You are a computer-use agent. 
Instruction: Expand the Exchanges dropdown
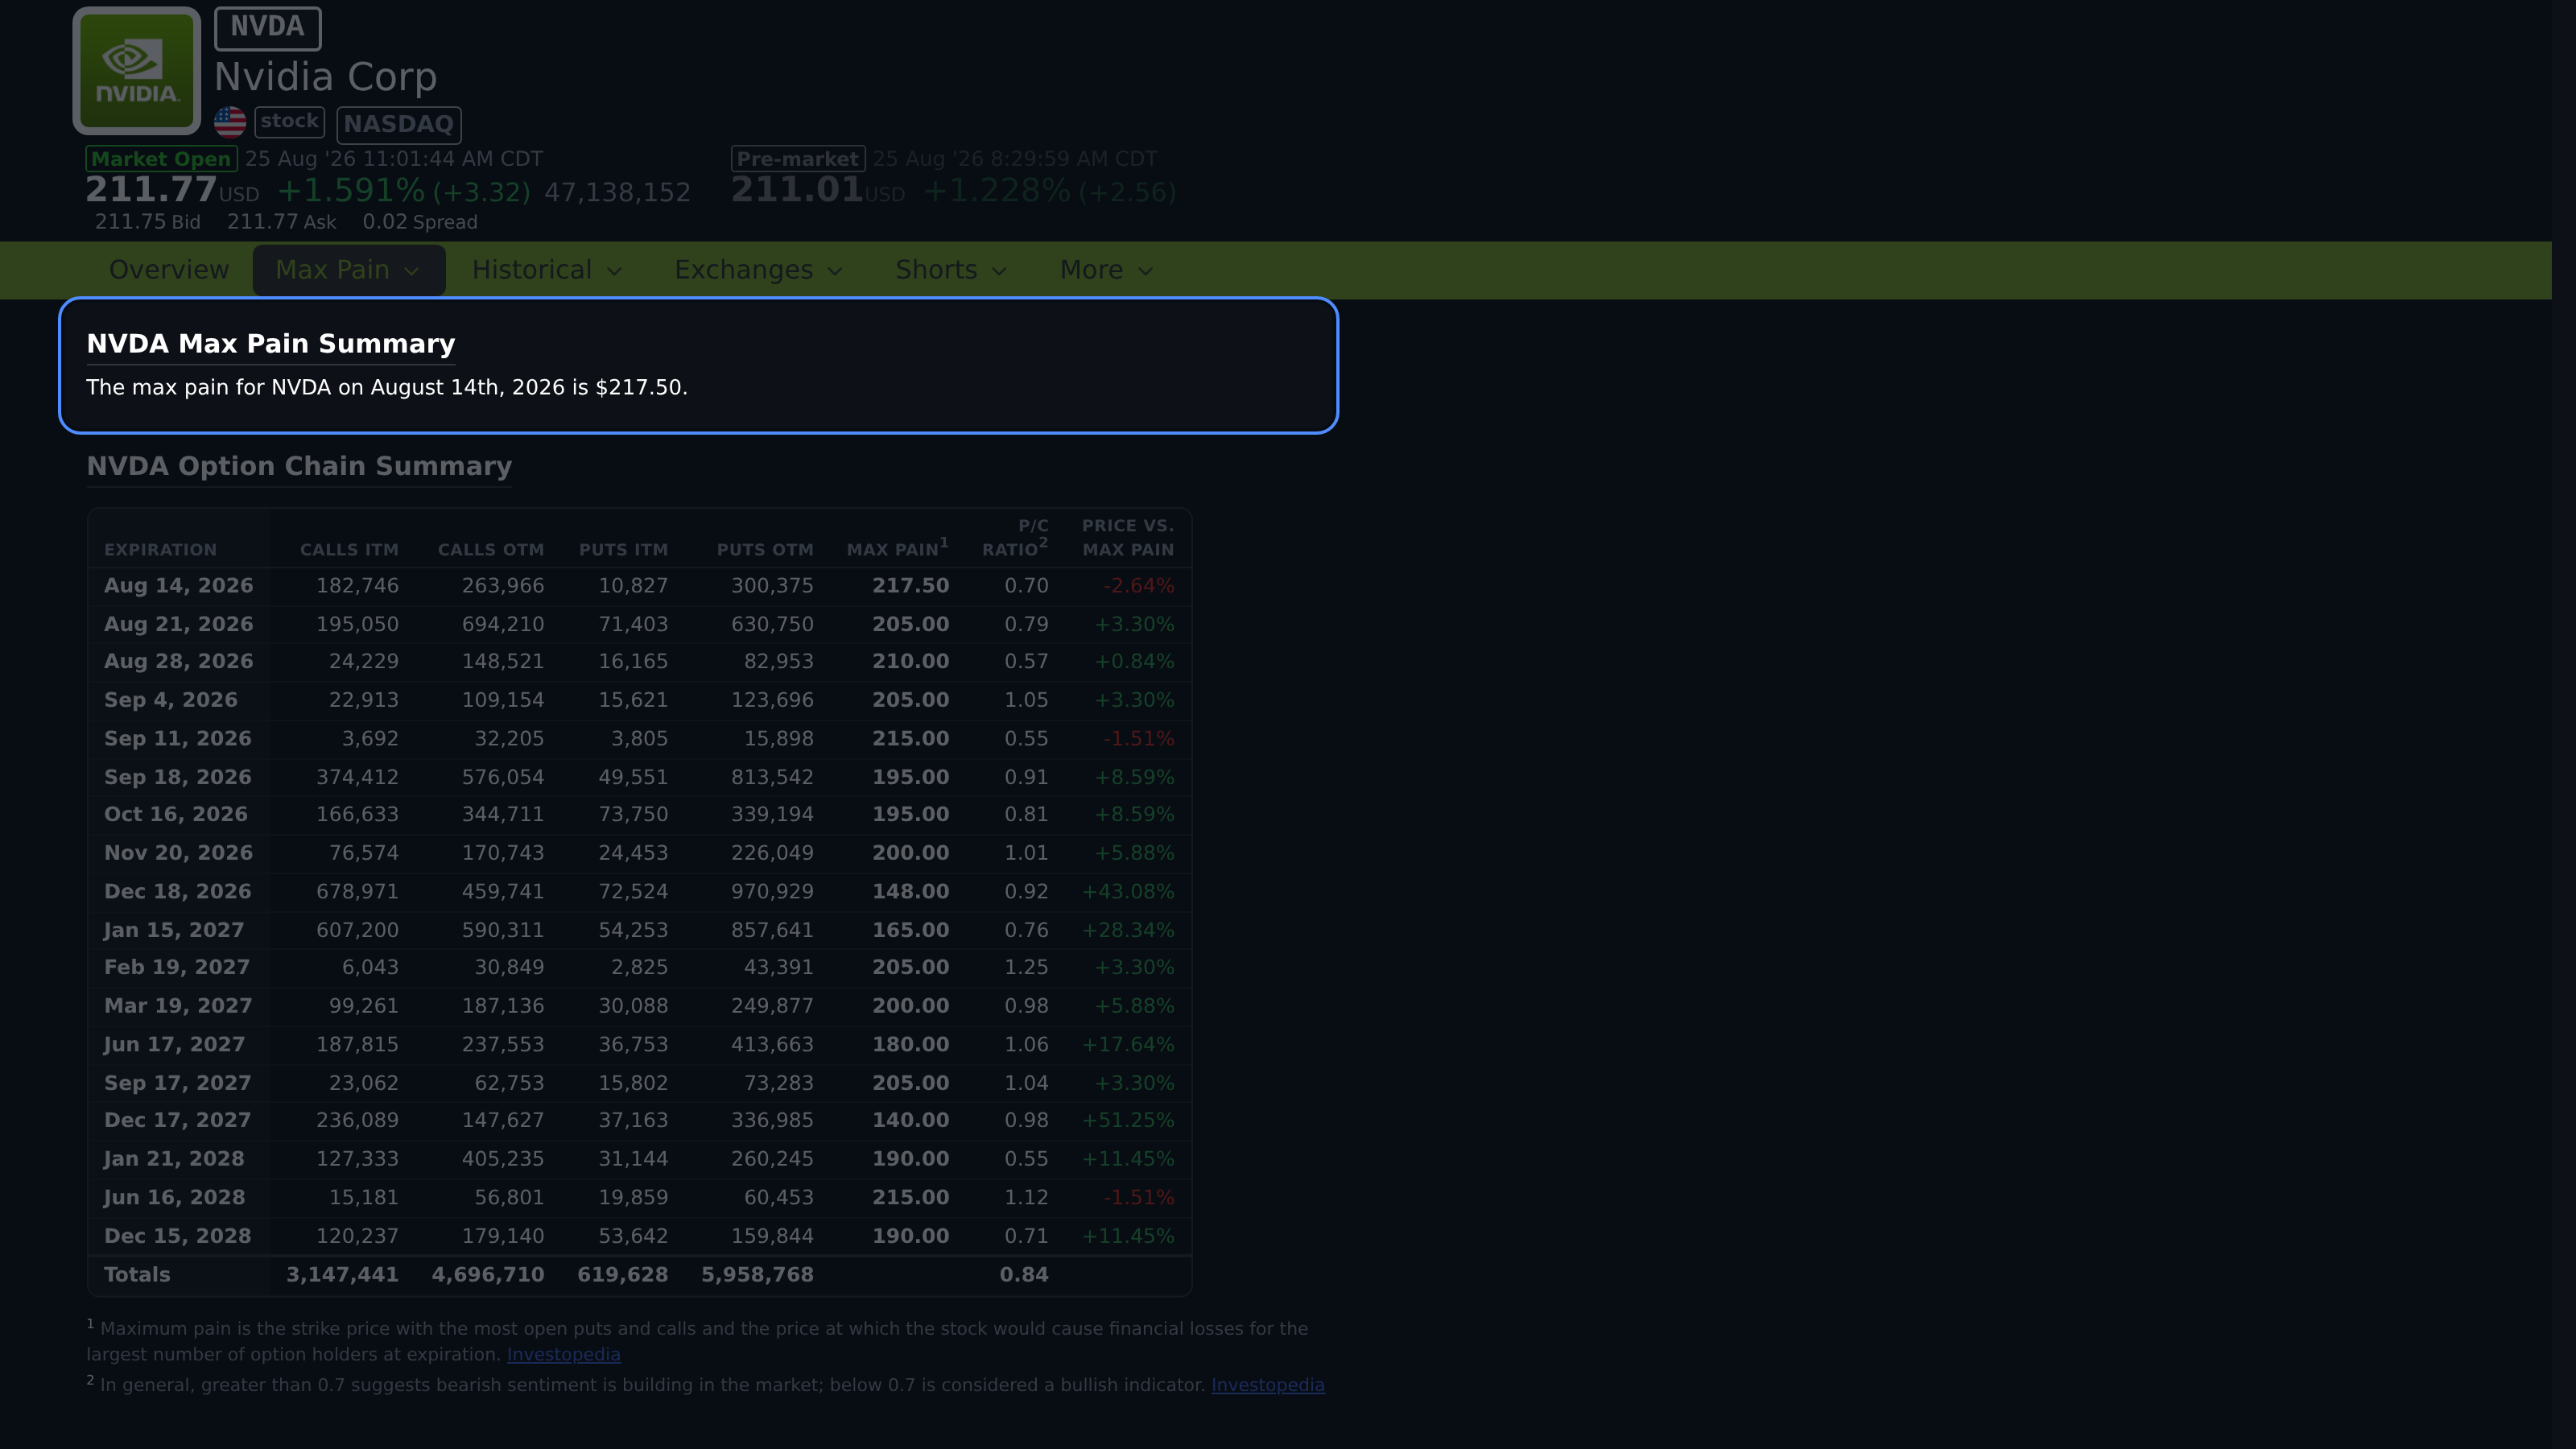tap(758, 270)
